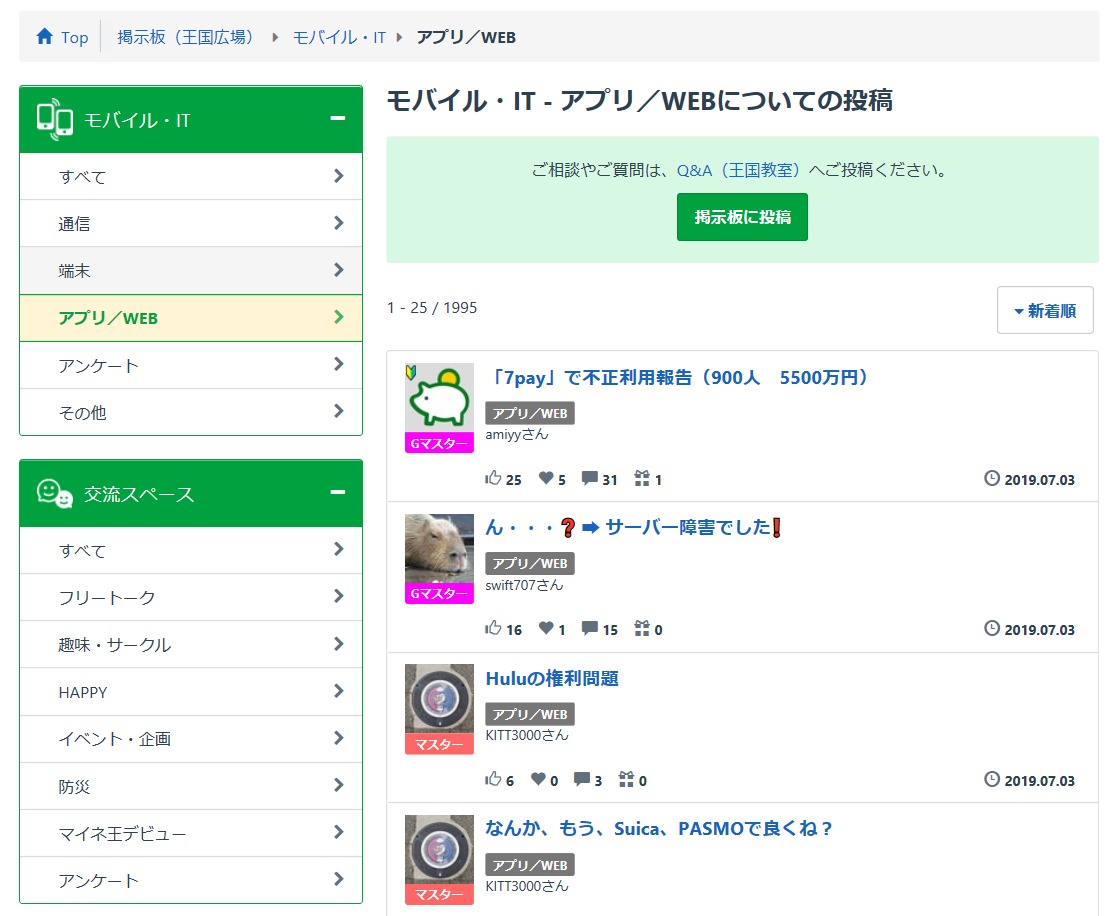The width and height of the screenshot is (1118, 916).
Task: Open the 新着順 sort dropdown
Action: click(x=1045, y=311)
